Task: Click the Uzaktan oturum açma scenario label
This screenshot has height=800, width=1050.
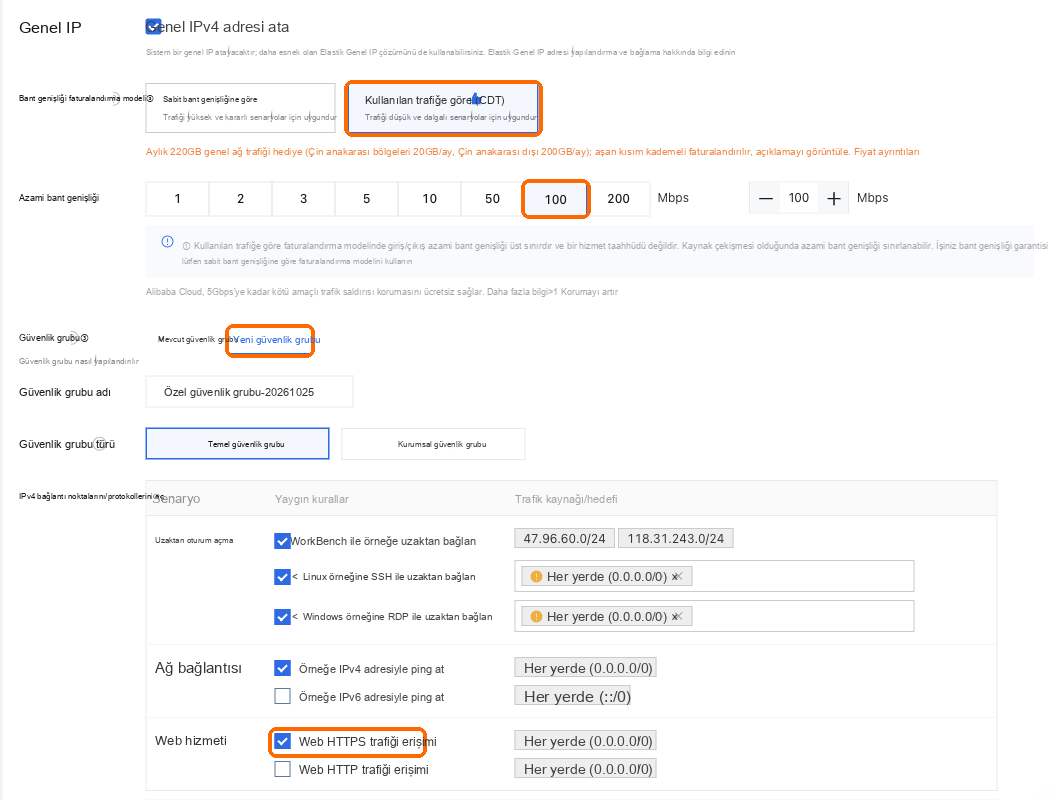Action: point(194,540)
